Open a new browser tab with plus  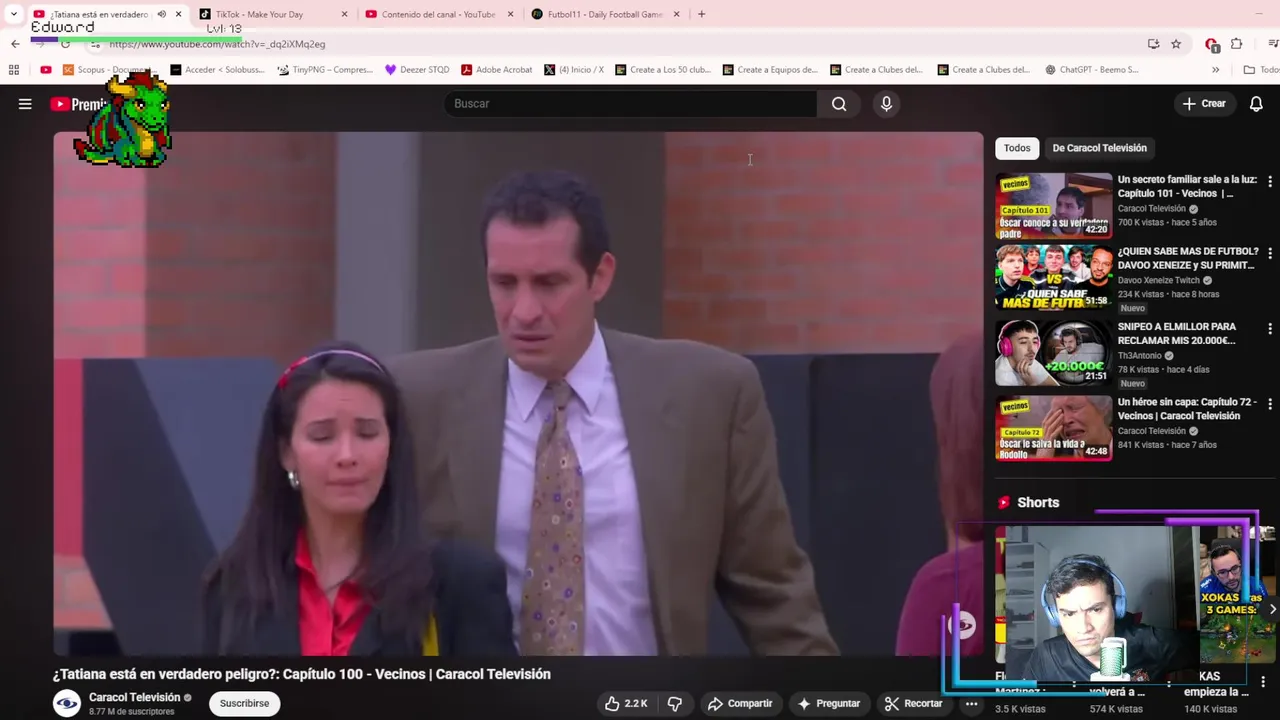pyautogui.click(x=701, y=14)
